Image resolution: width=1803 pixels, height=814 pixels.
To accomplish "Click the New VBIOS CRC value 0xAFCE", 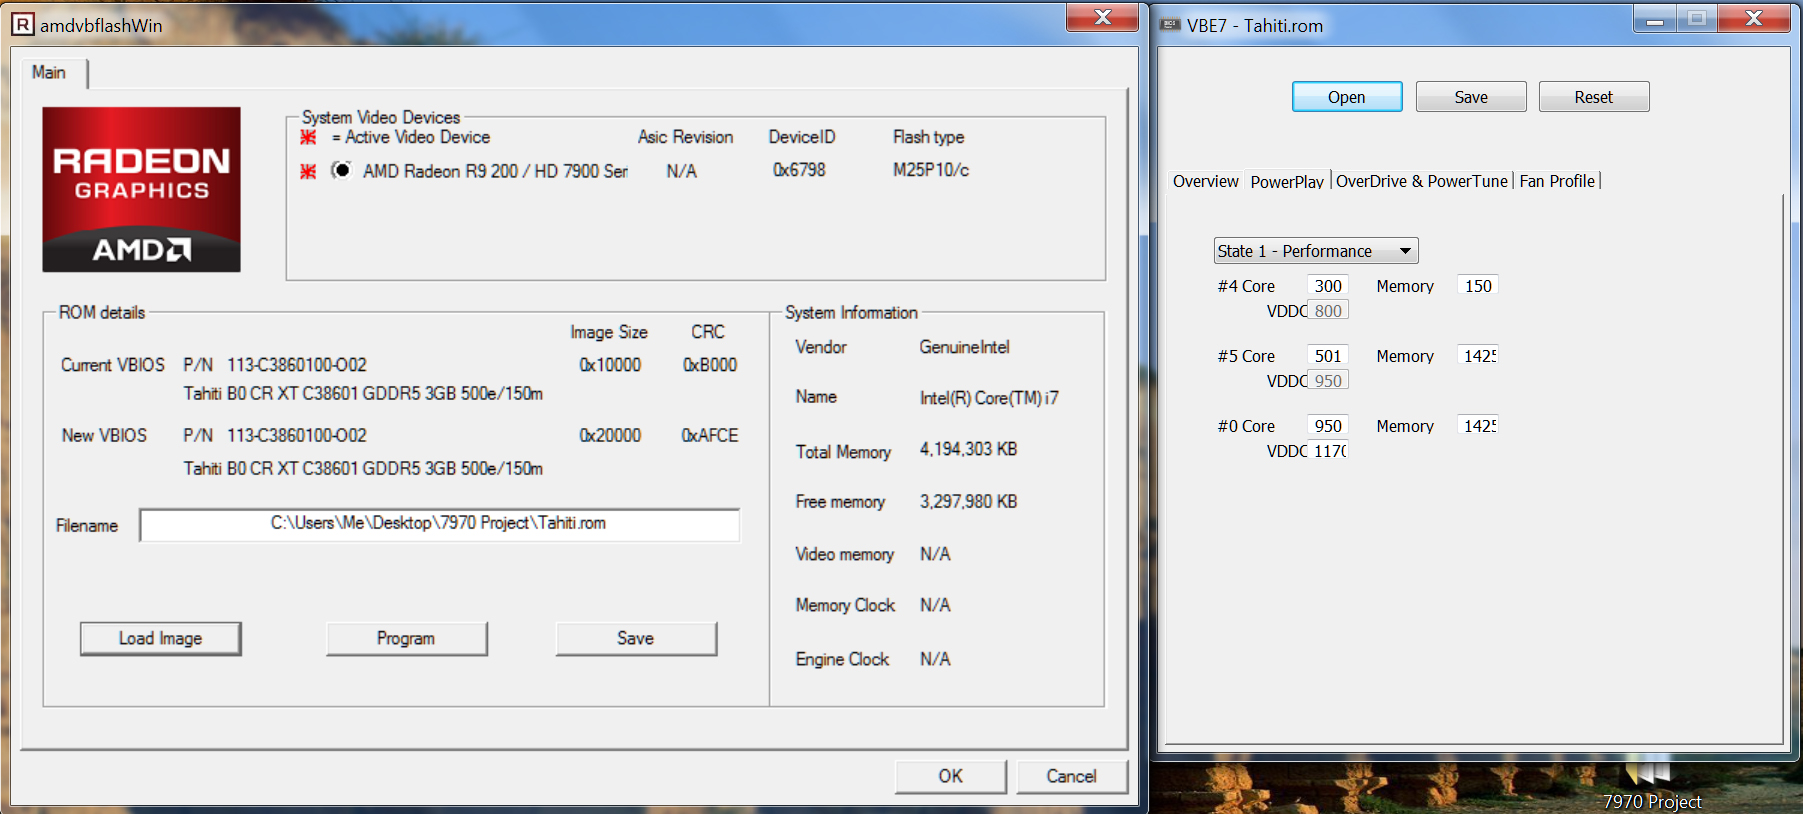I will [710, 435].
